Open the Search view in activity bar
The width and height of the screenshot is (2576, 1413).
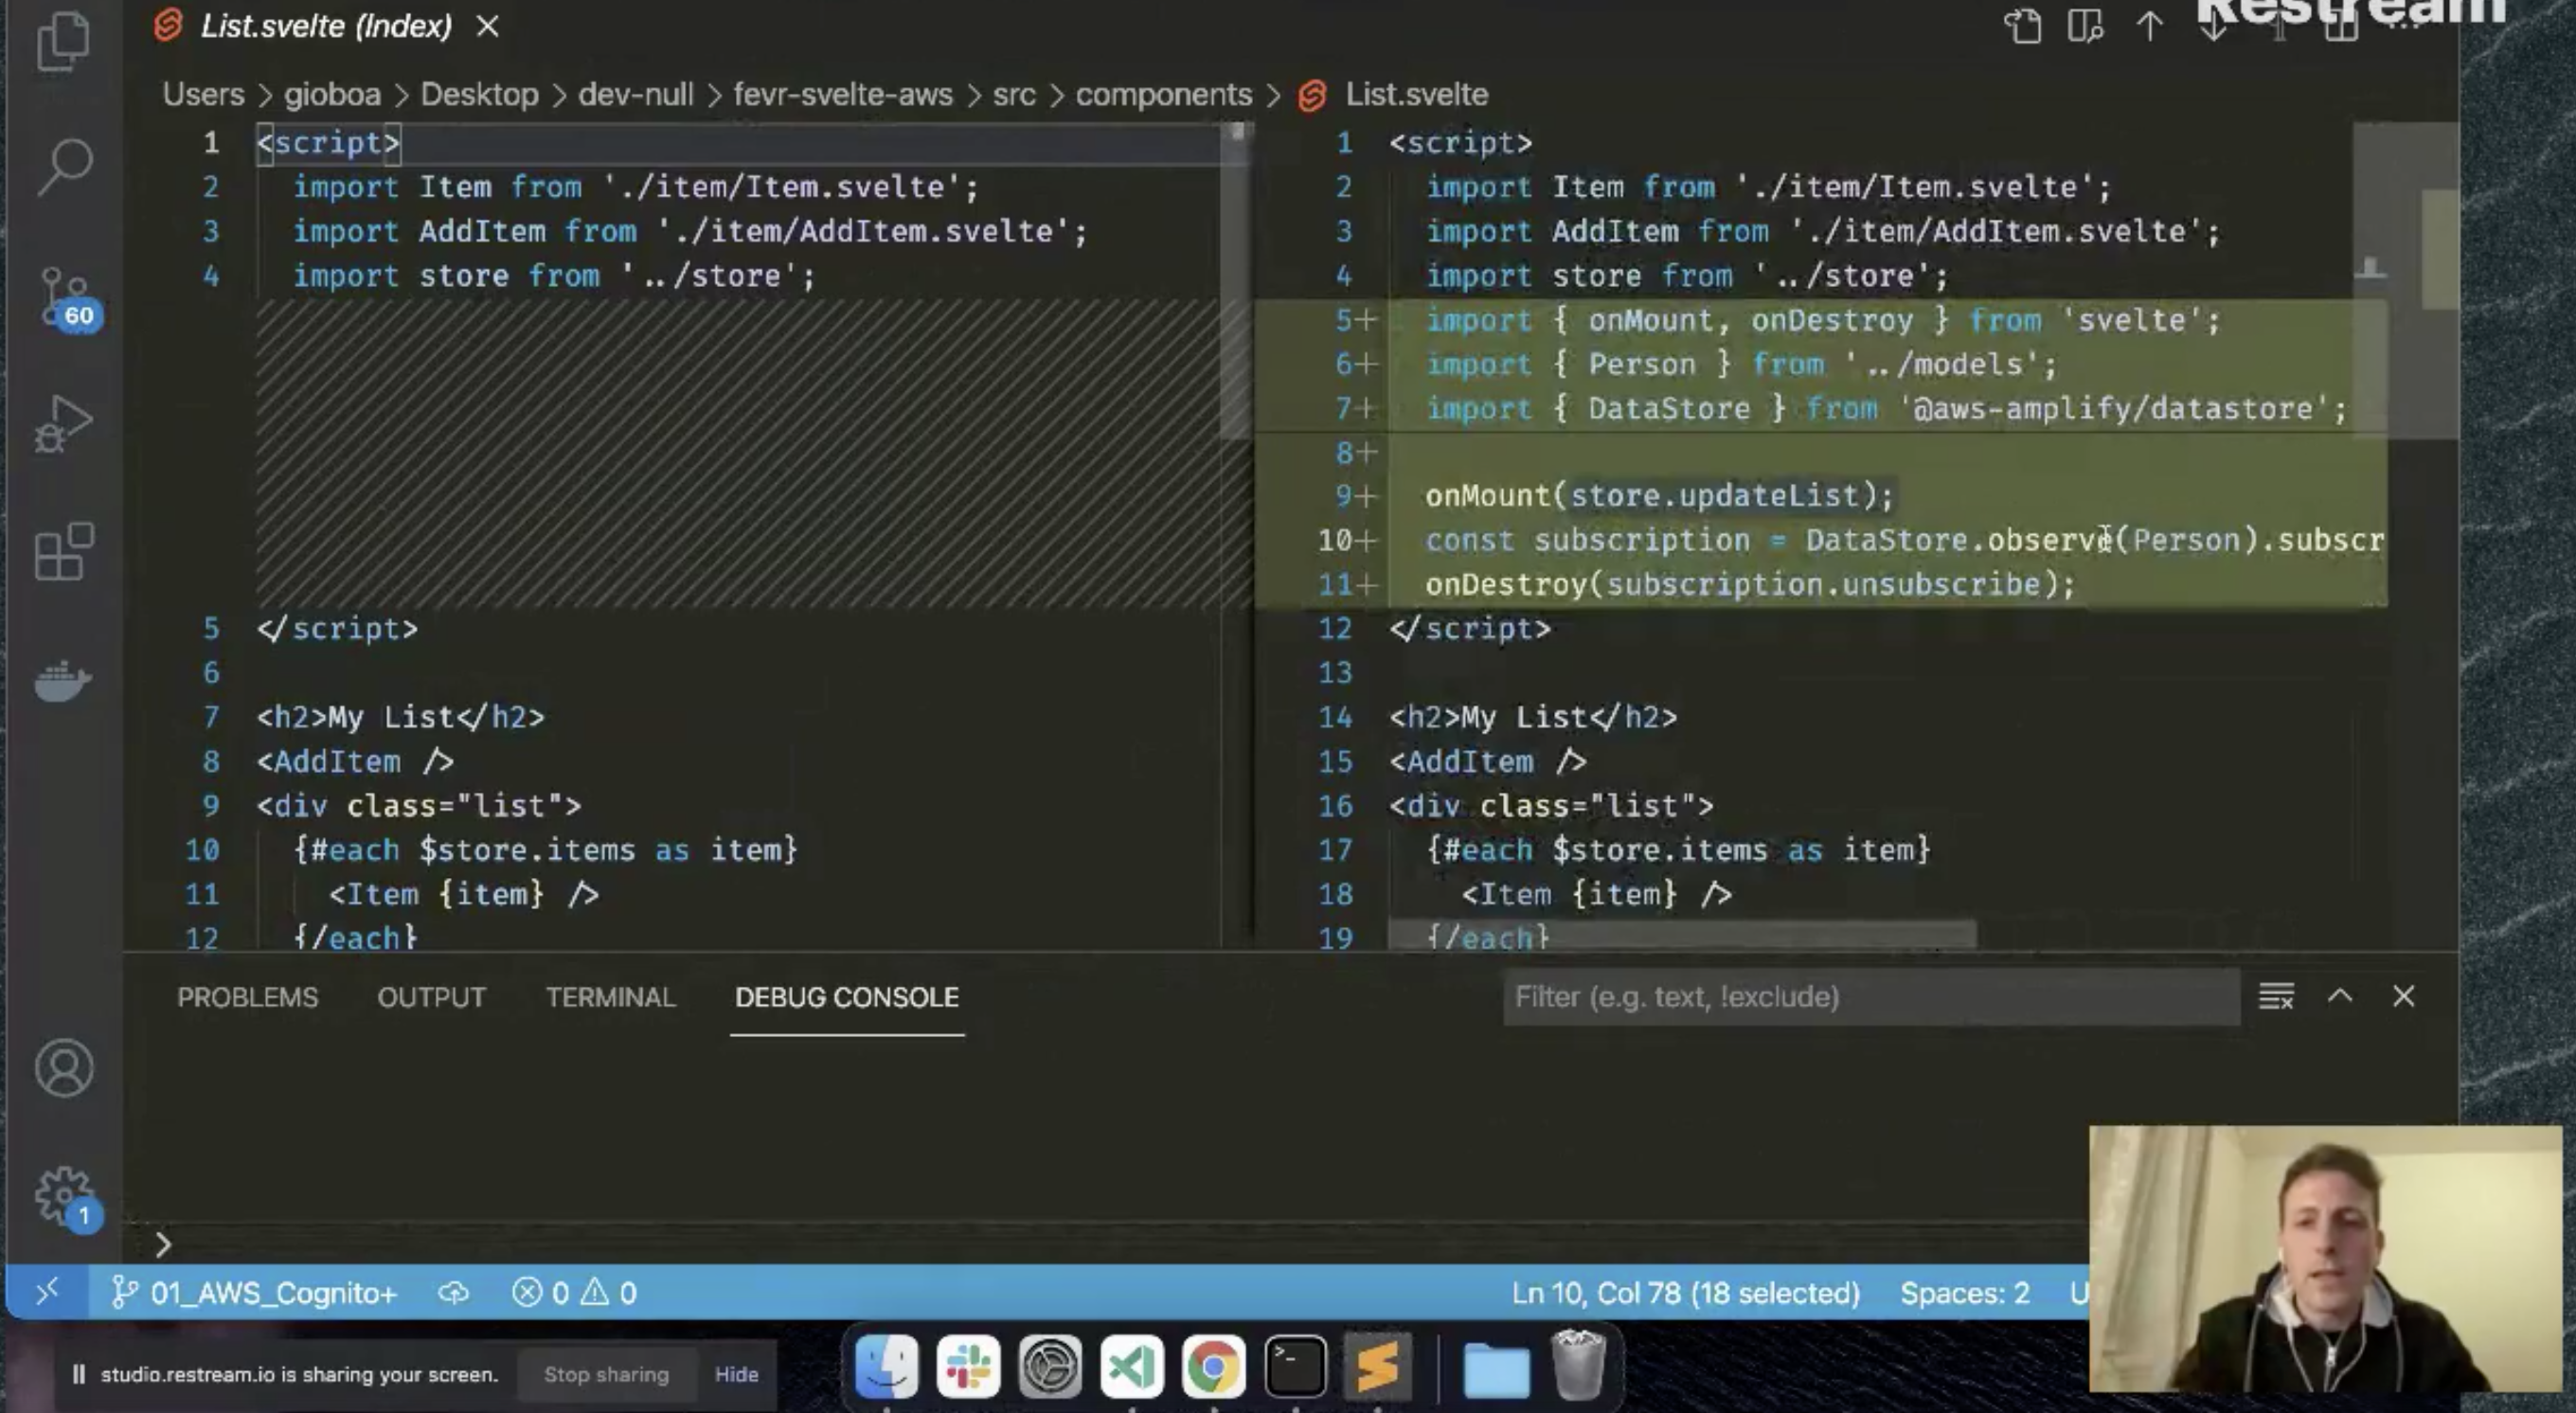point(64,166)
